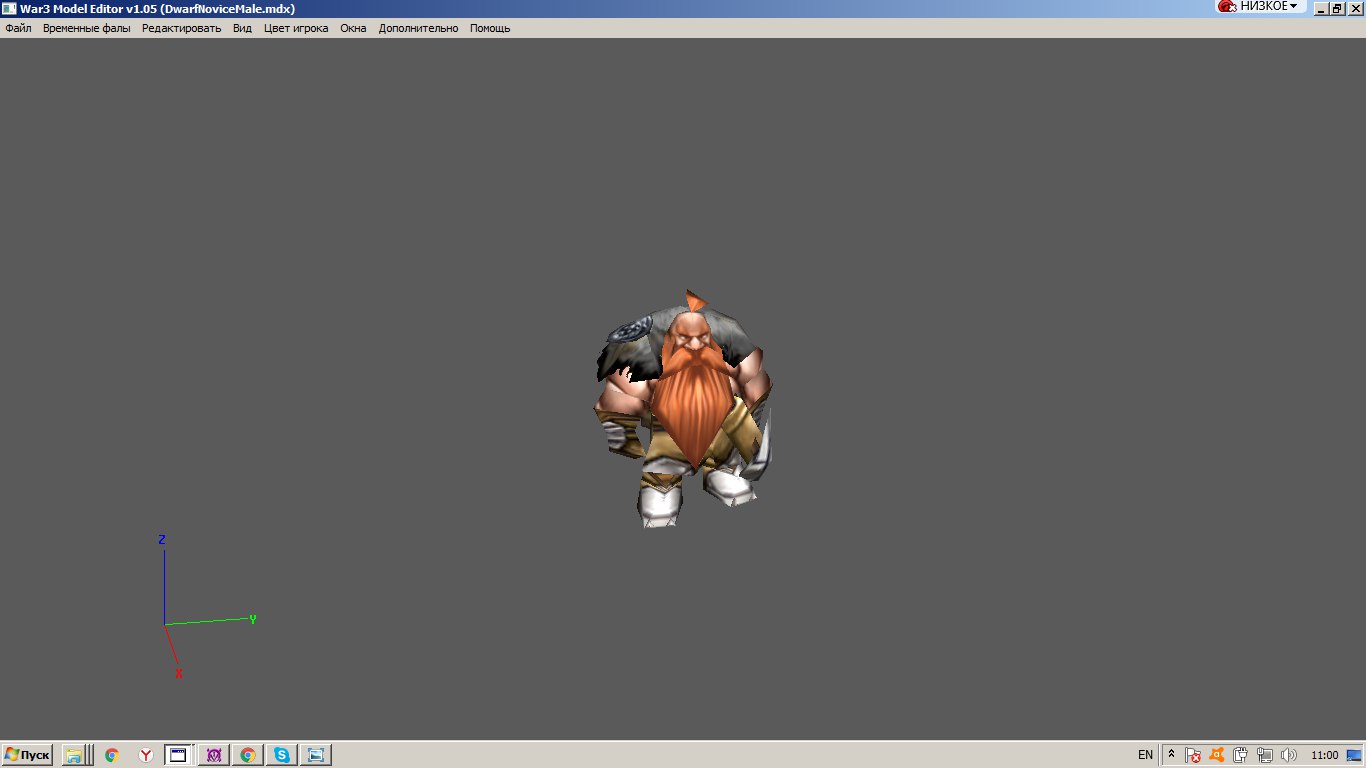Select the War3 Model Editor taskbar window
Screen dimensions: 1366x768
point(178,755)
